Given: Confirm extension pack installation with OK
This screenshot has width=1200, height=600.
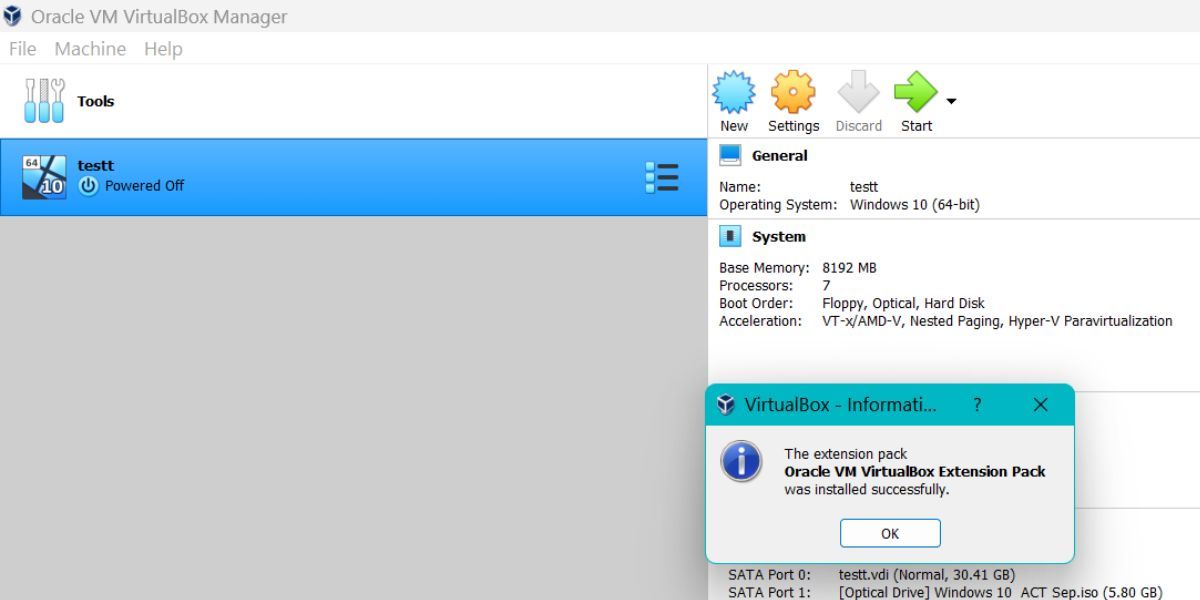Looking at the screenshot, I should (890, 533).
